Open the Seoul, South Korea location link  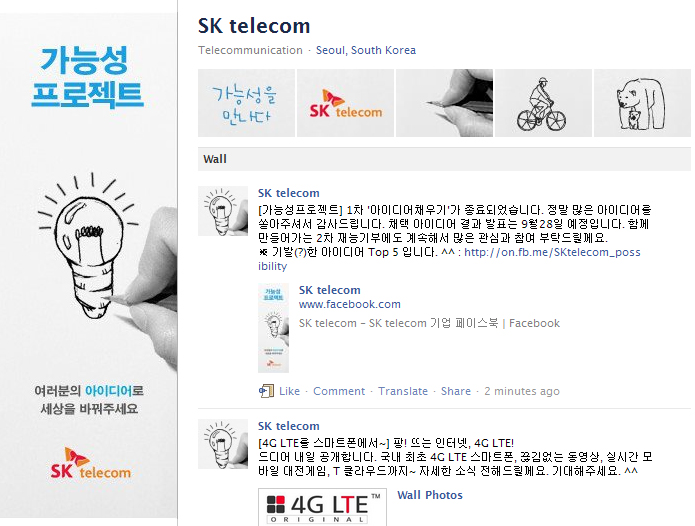(366, 50)
